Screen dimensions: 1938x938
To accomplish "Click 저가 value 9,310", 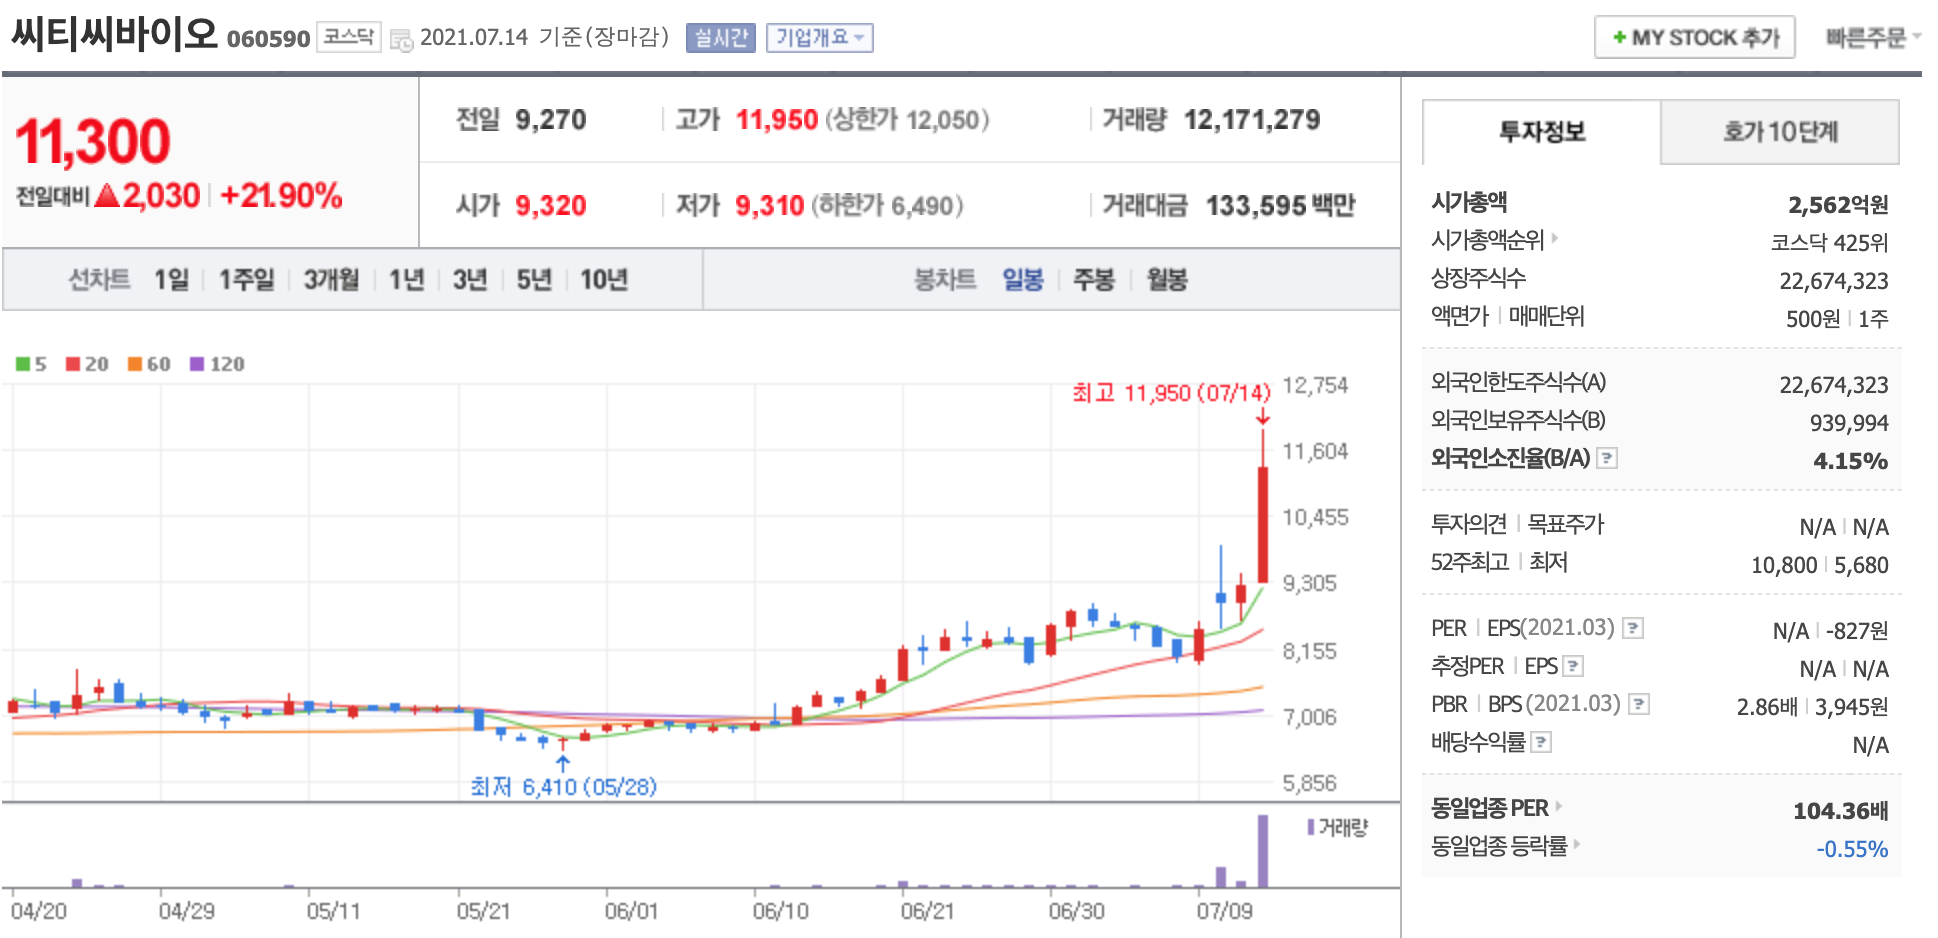I will tap(769, 205).
